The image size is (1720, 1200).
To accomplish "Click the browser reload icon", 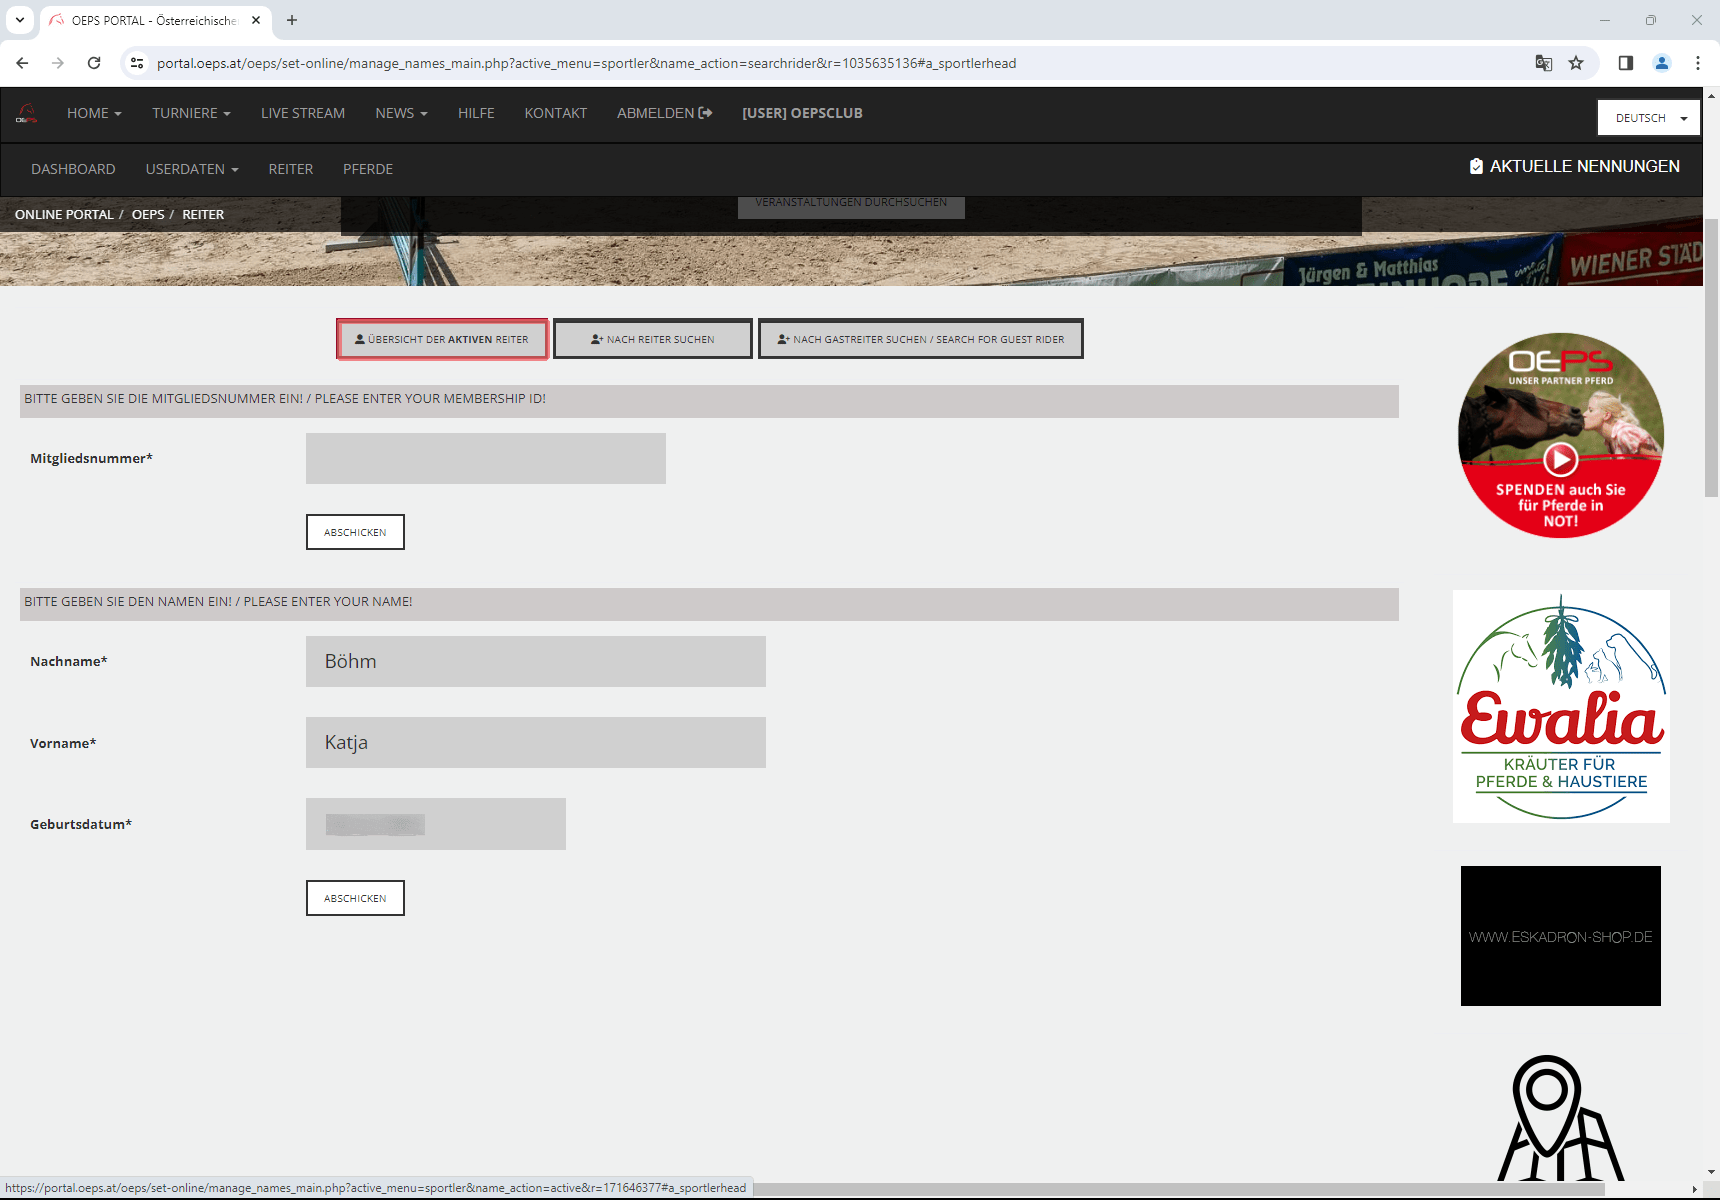I will [x=94, y=63].
